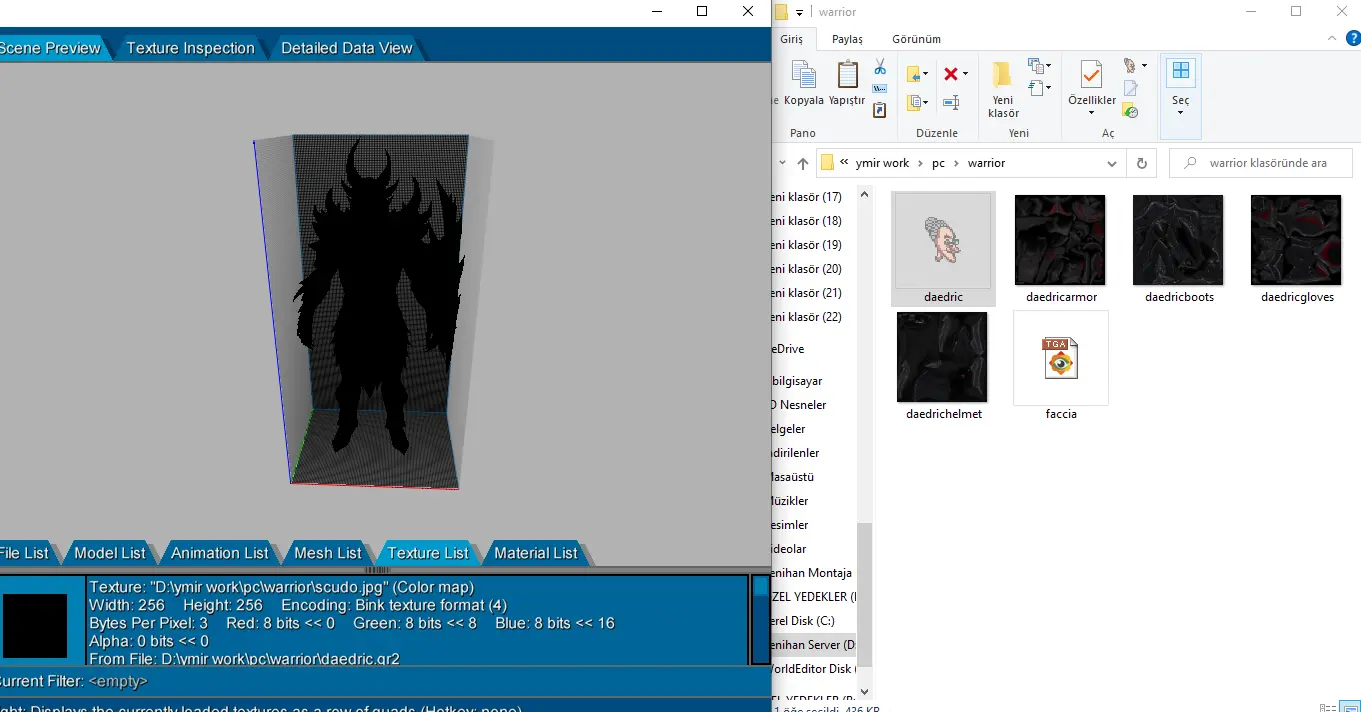This screenshot has height=712, width=1361.
Task: Click the Explorer navigation pane scrollbar
Action: (866, 595)
